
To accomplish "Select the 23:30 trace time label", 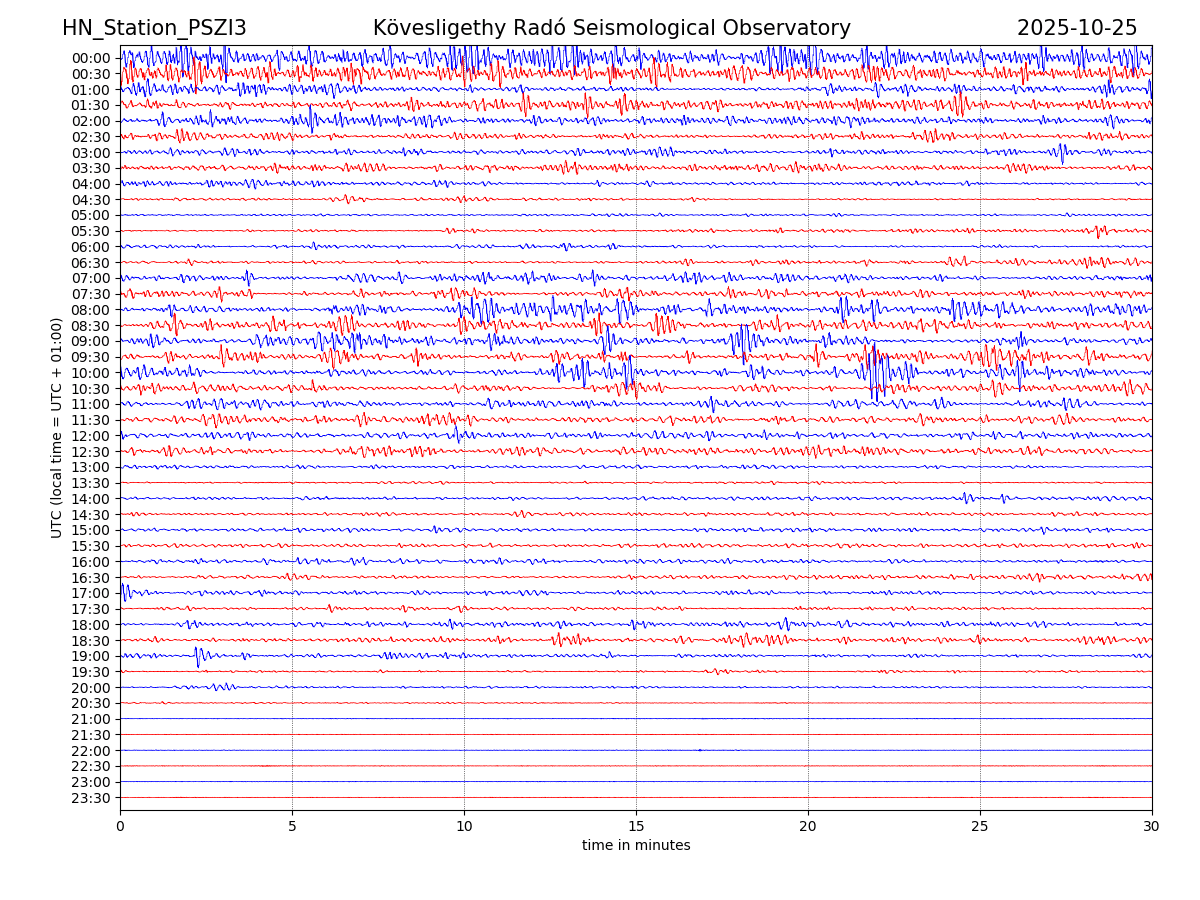I will (x=90, y=798).
